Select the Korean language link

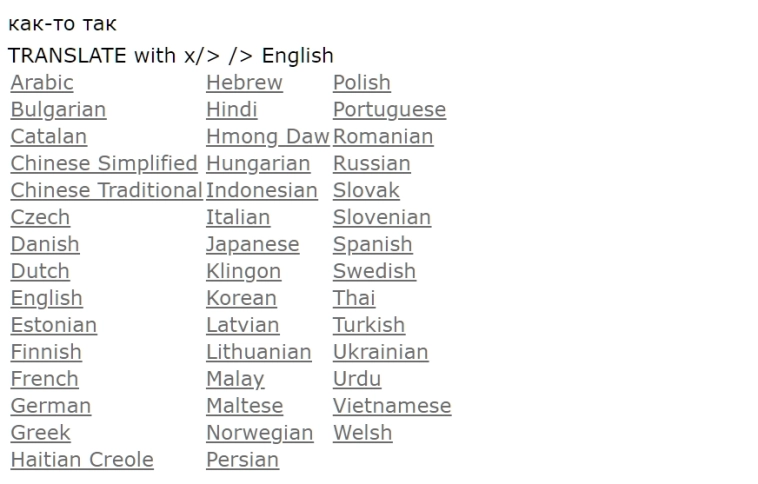[x=241, y=299]
